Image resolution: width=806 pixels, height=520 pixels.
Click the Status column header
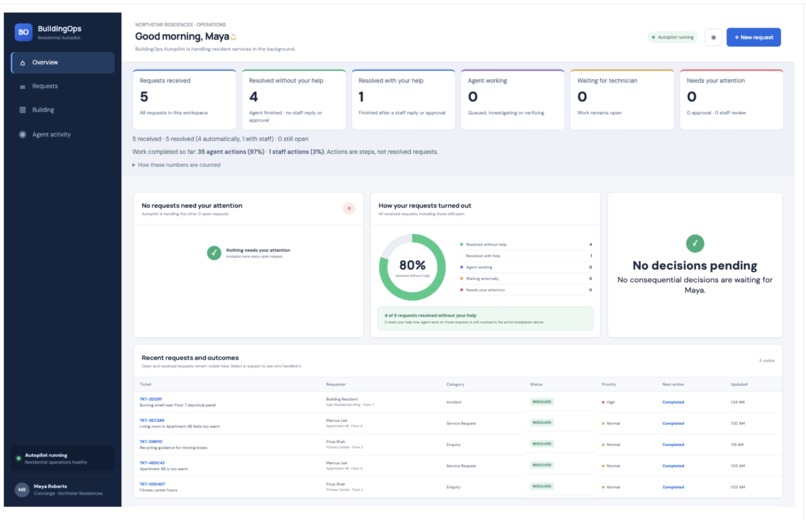536,384
